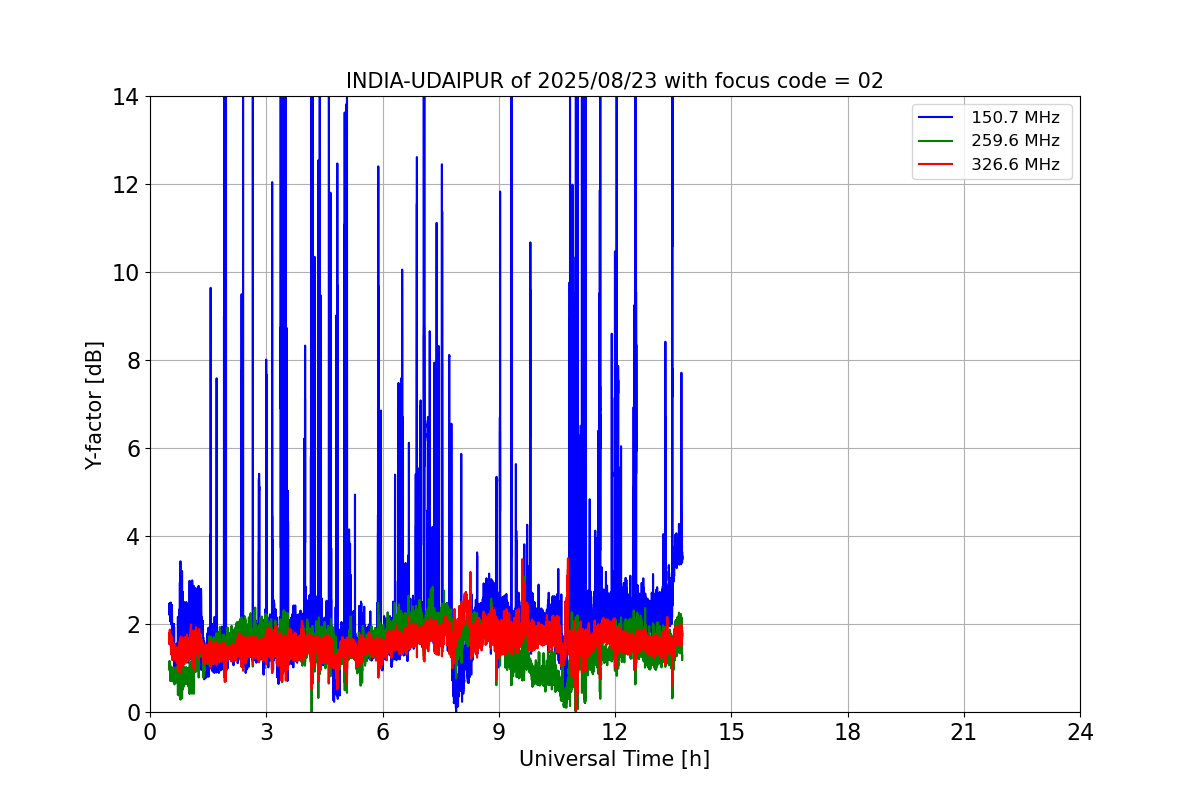
Task: Click the Y-factor [dB] axis label
Action: point(94,405)
